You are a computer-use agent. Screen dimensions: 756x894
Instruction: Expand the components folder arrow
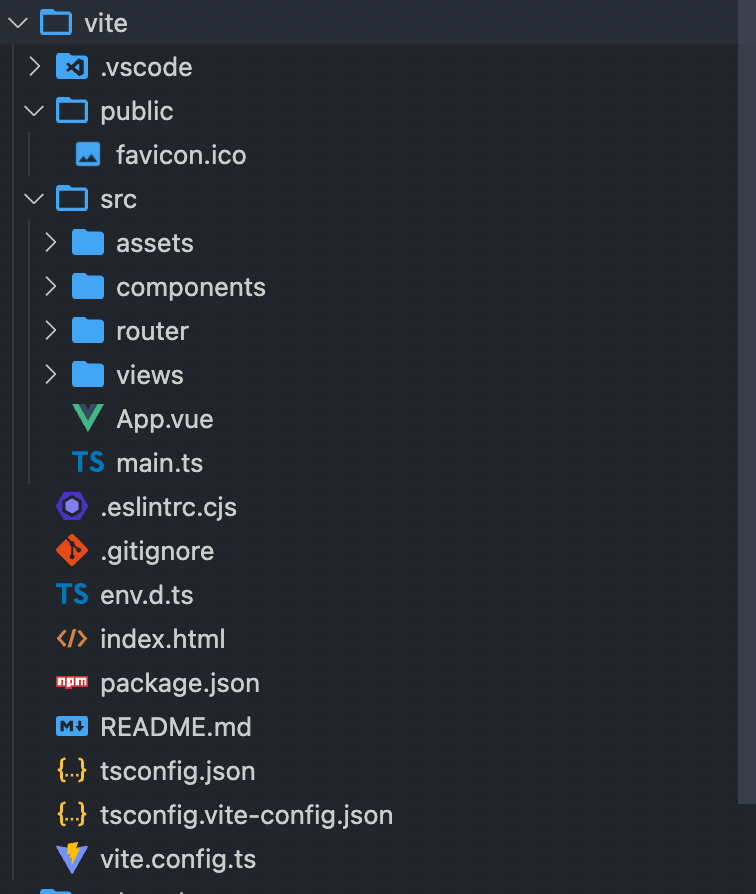[x=50, y=287]
